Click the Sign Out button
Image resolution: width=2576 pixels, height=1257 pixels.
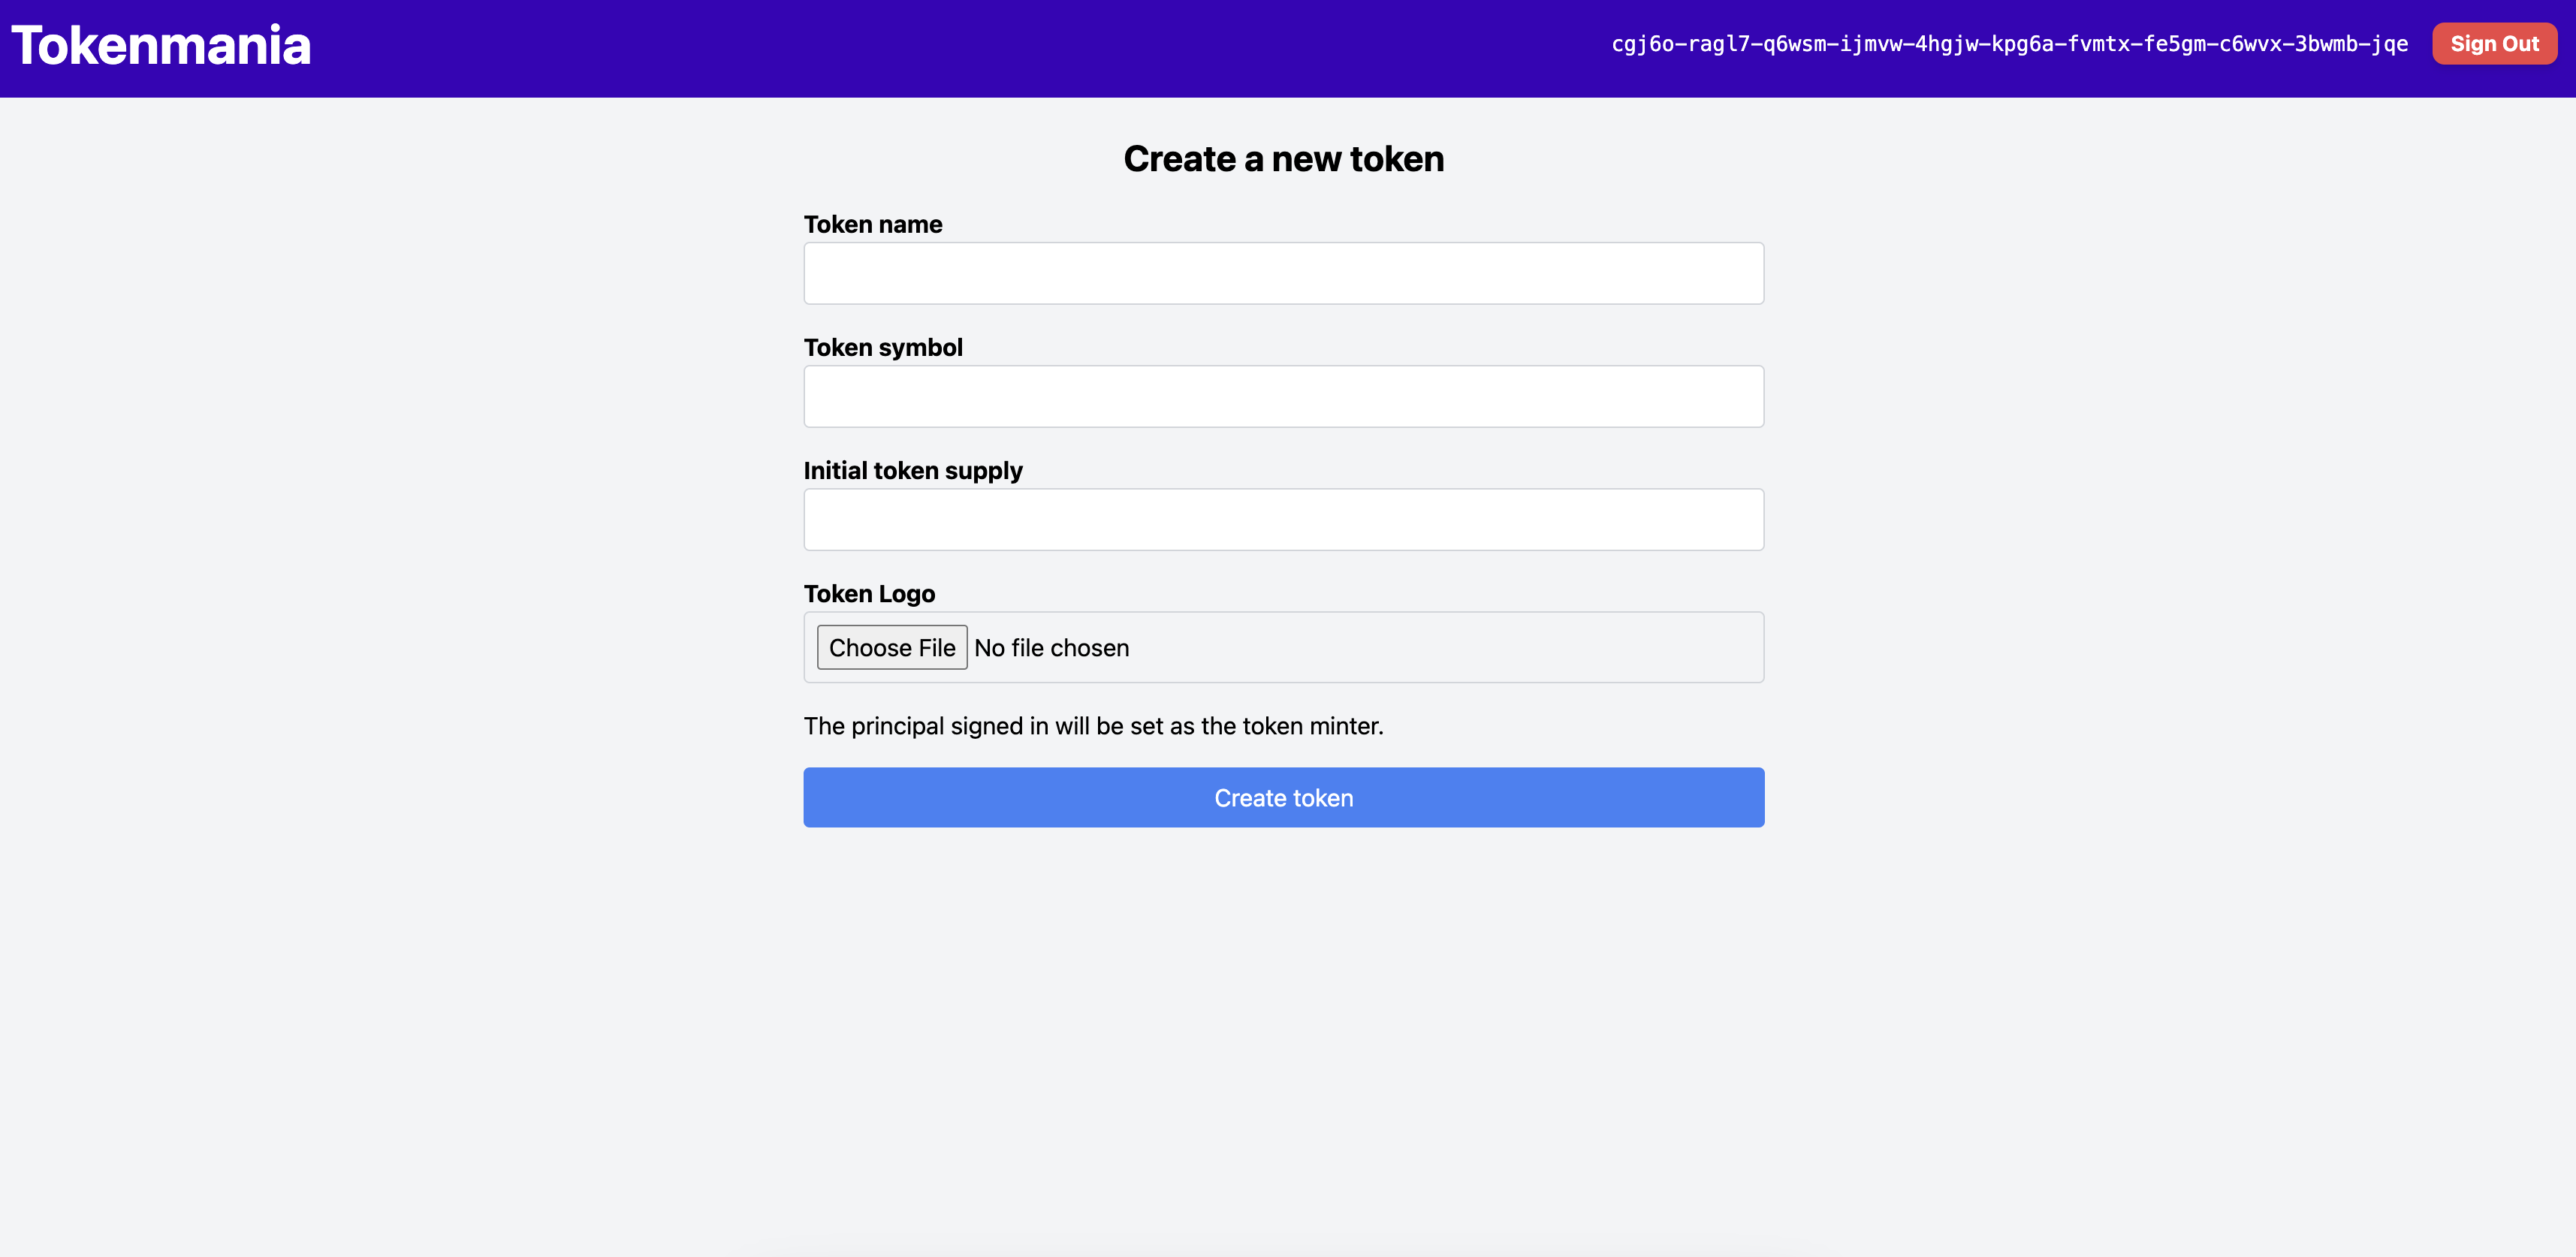click(2494, 43)
